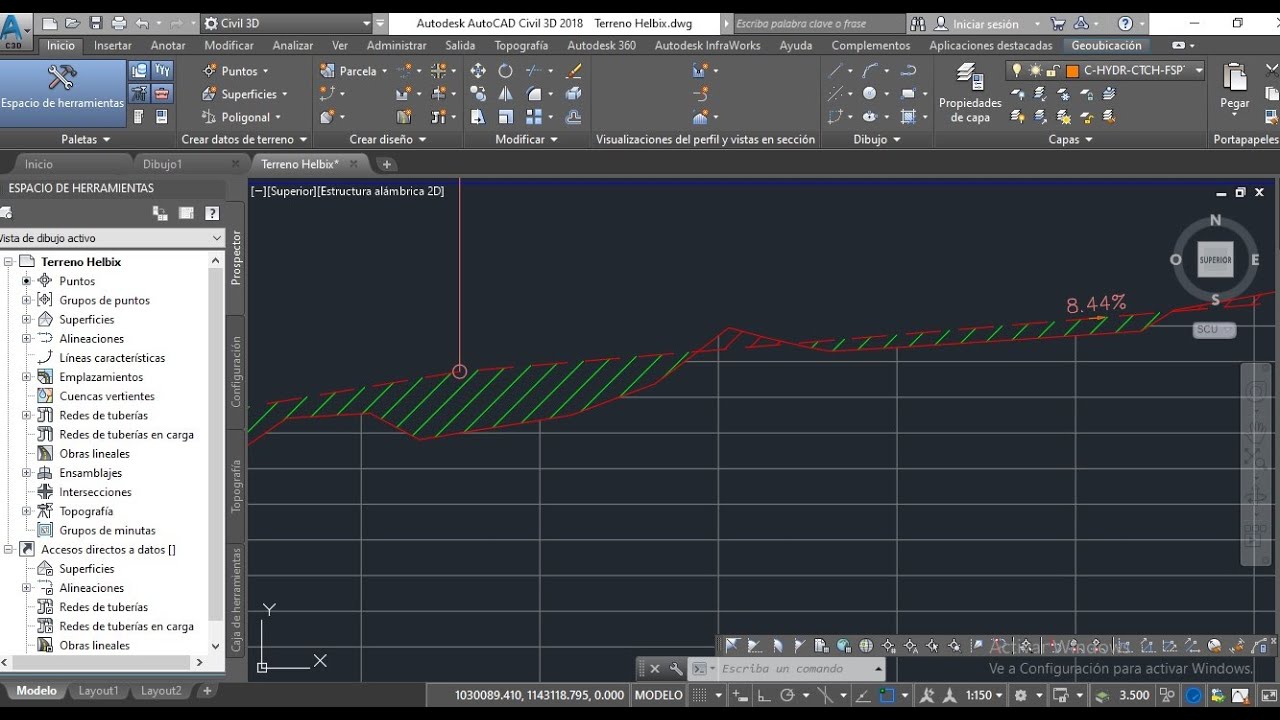Screen dimensions: 1280x720
Task: Toggle layer on/off lightbulb in layer dropdown
Action: click(x=1017, y=71)
